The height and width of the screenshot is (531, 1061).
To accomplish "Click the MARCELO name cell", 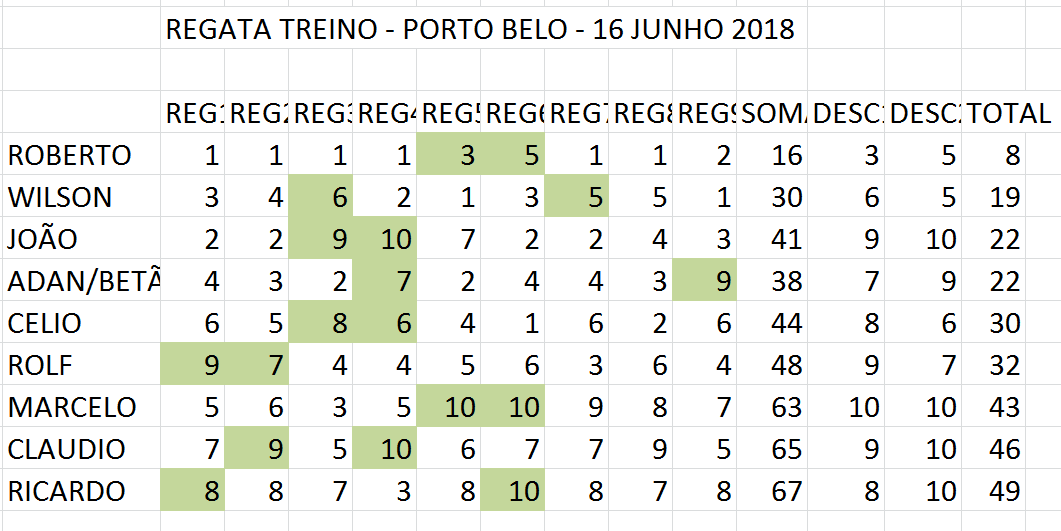I will click(x=72, y=408).
